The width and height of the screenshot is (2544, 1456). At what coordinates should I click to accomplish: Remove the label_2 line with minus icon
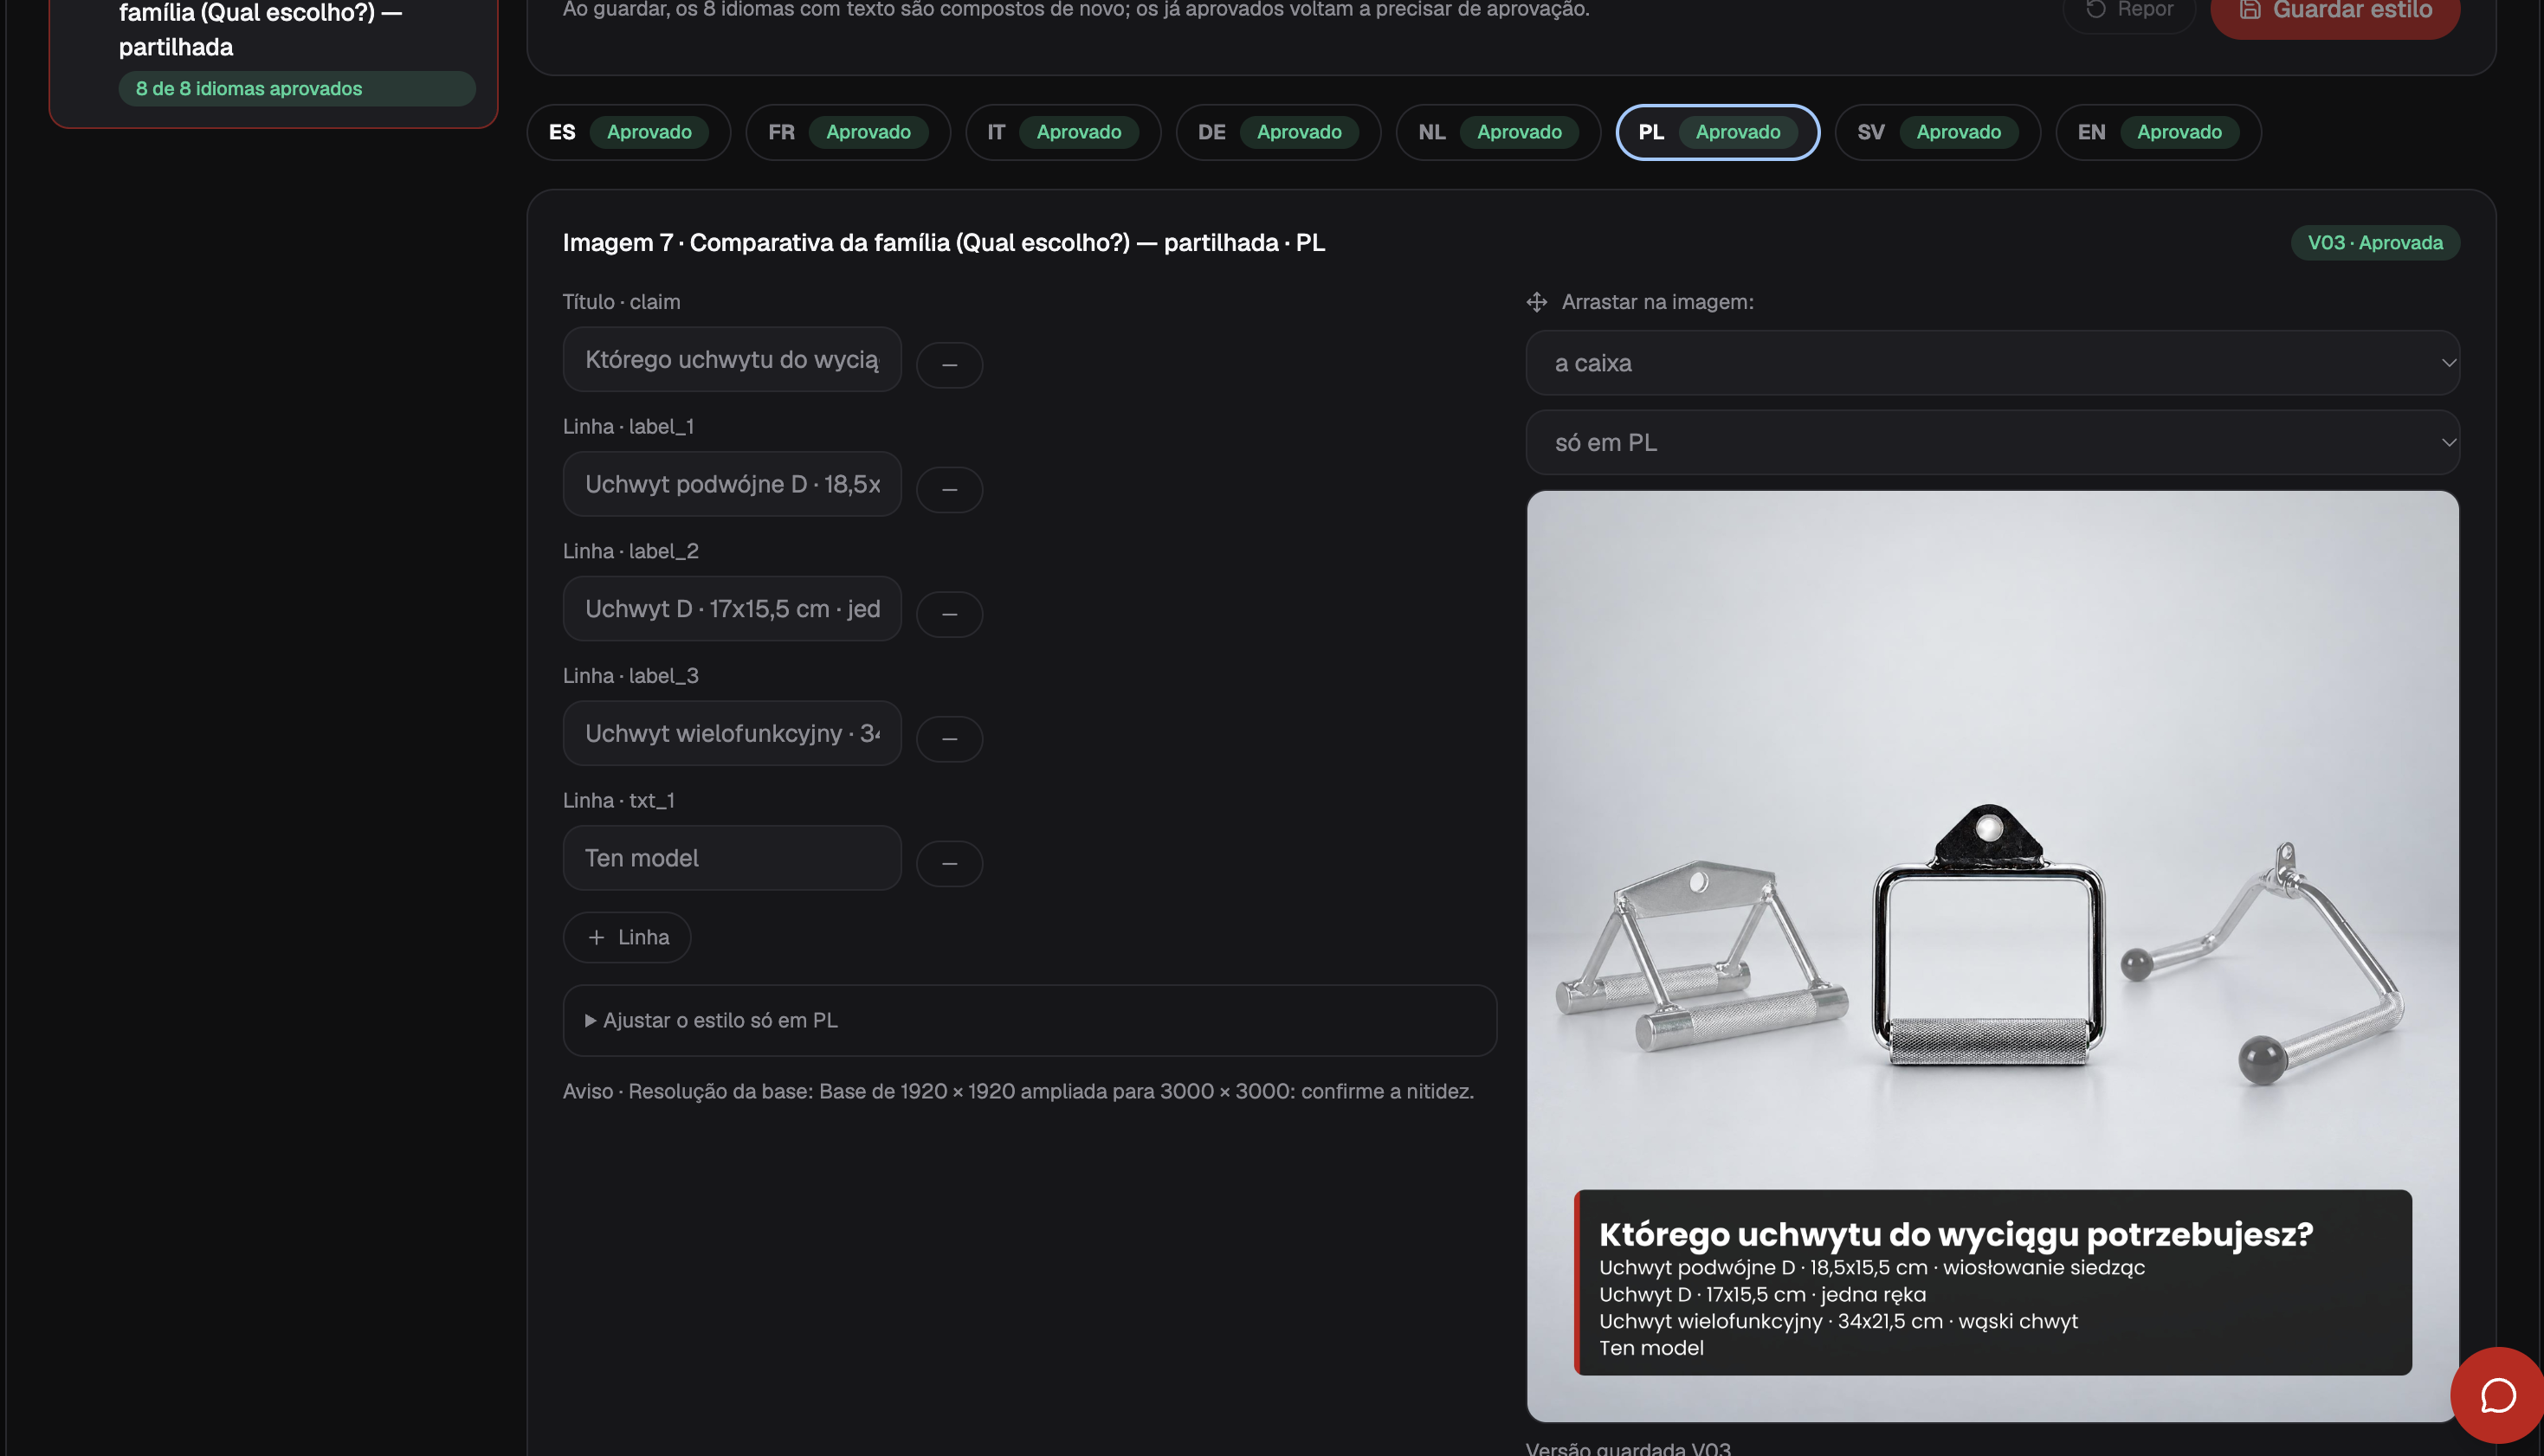click(x=949, y=613)
